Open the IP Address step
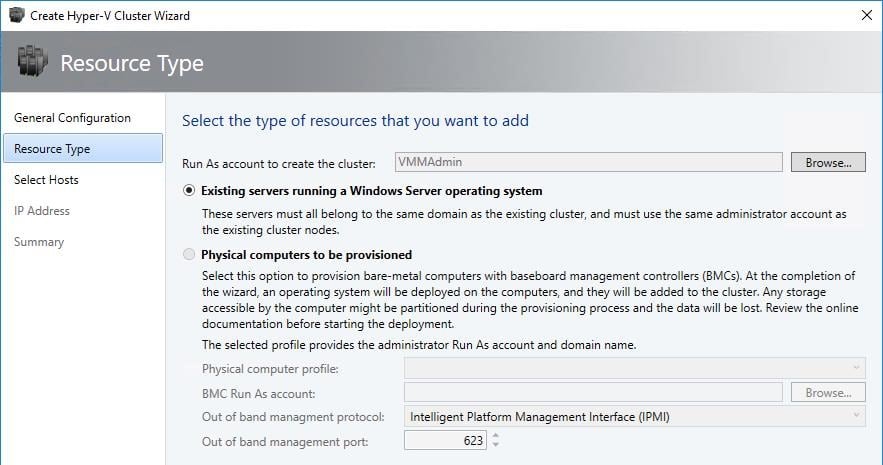Viewport: 883px width, 465px height. pos(42,211)
